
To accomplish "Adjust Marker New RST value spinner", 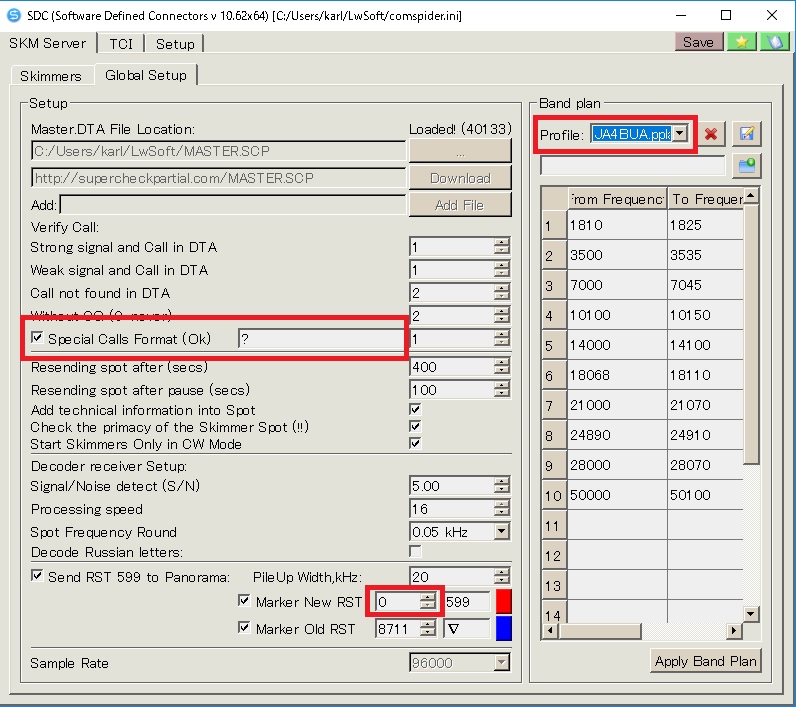I will 428,602.
